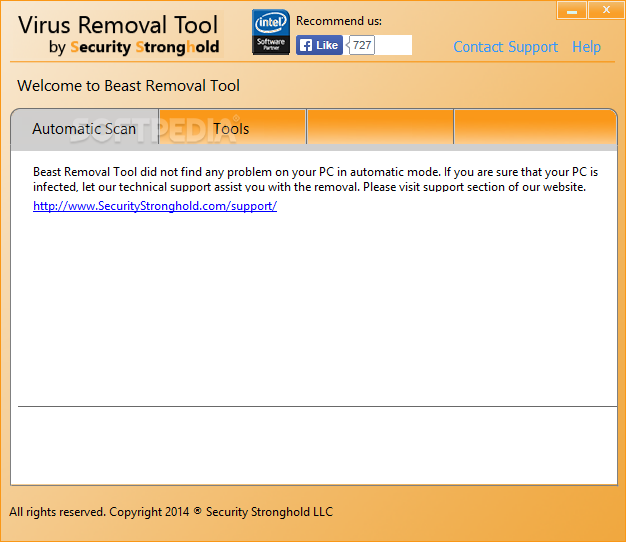Click the Intel Software Partner badge

tap(271, 32)
